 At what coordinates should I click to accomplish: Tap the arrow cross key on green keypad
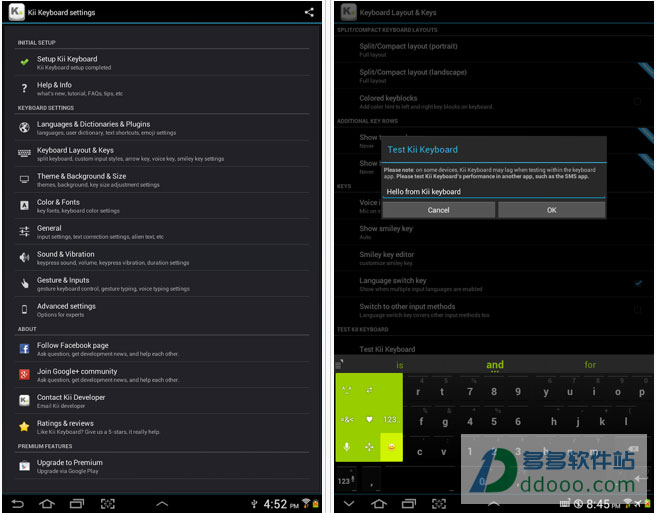[369, 447]
